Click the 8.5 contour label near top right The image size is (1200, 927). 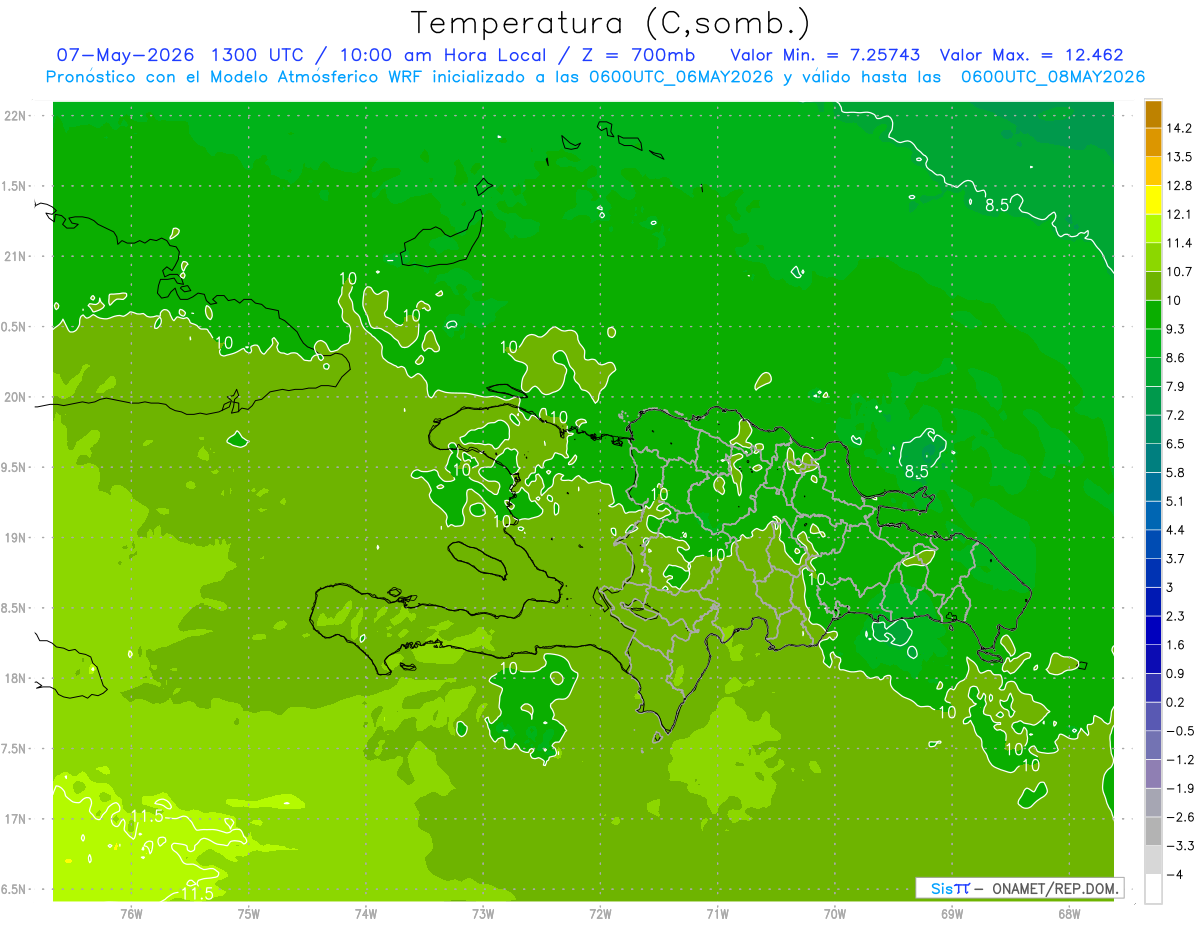click(x=996, y=205)
